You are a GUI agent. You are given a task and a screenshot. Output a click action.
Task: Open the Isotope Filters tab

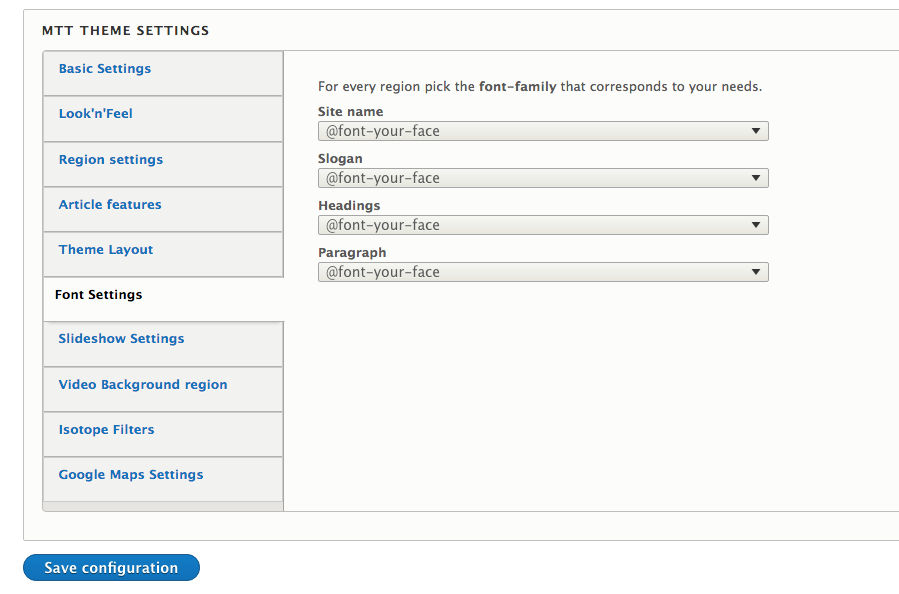(163, 434)
